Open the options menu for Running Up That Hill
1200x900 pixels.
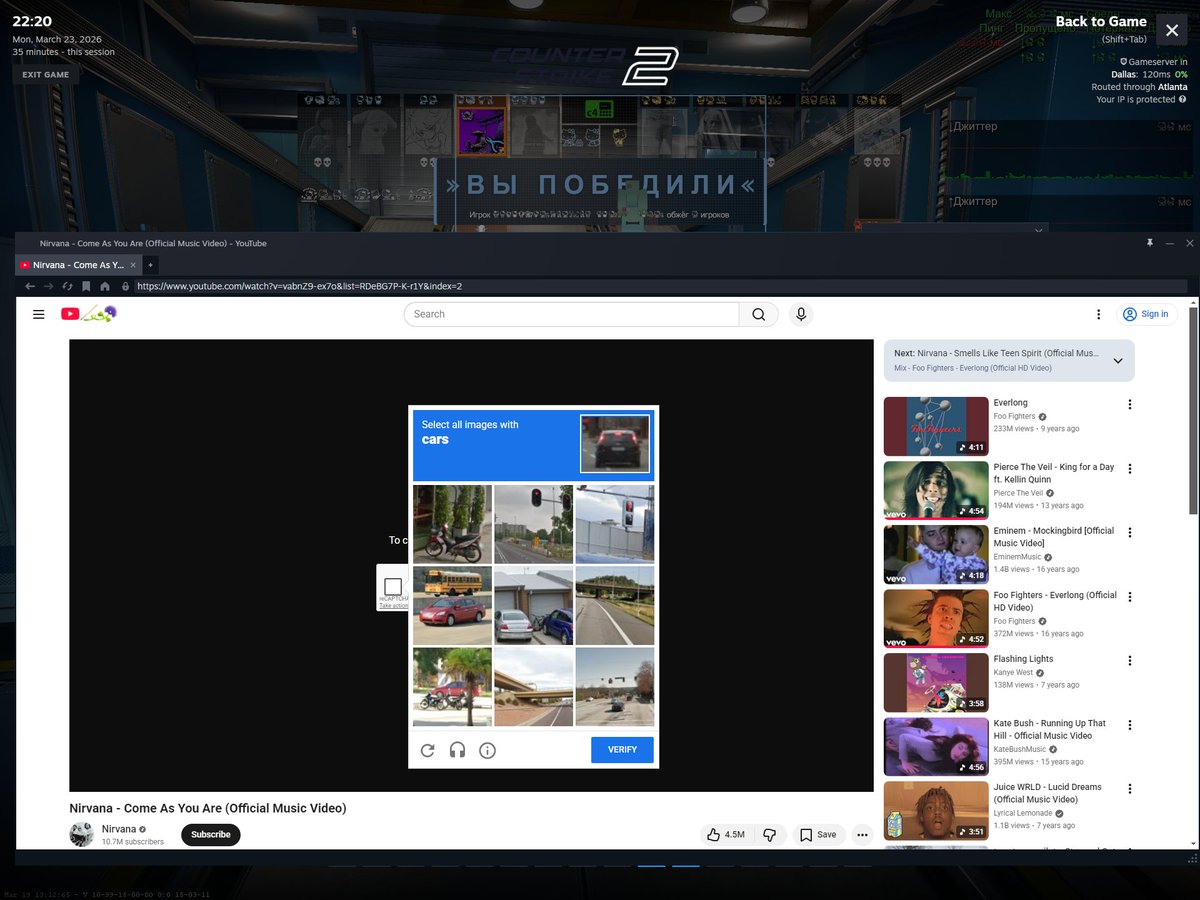tap(1130, 724)
